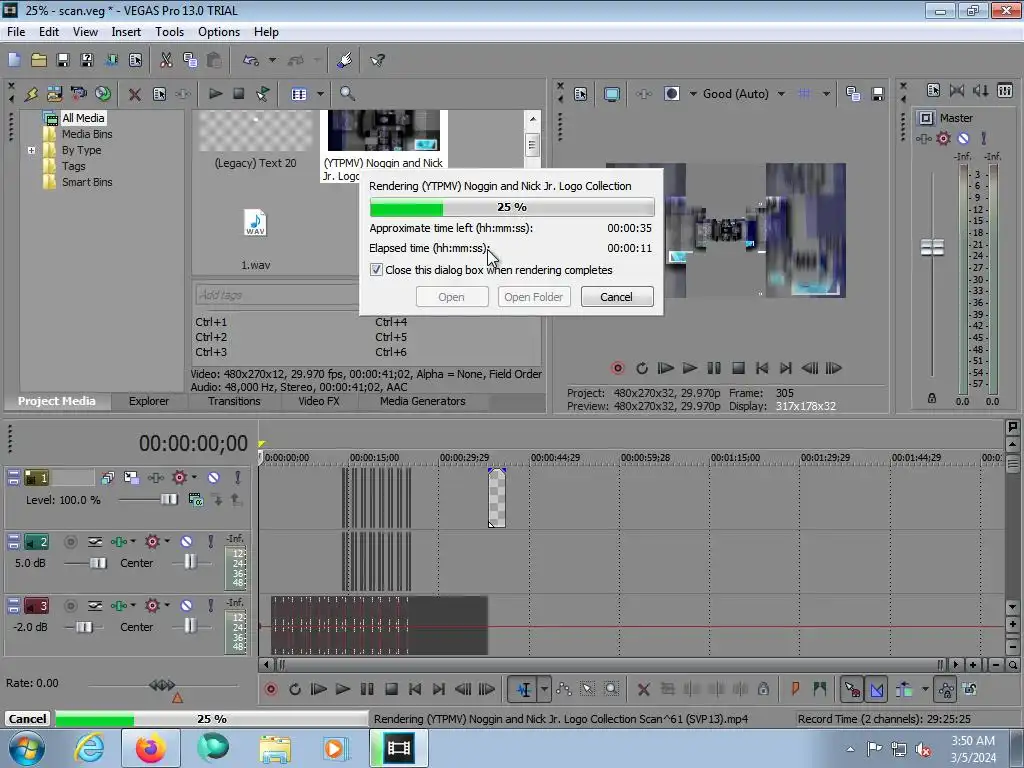Open the Project Media views dropdown arrow
The width and height of the screenshot is (1024, 768).
[x=320, y=94]
